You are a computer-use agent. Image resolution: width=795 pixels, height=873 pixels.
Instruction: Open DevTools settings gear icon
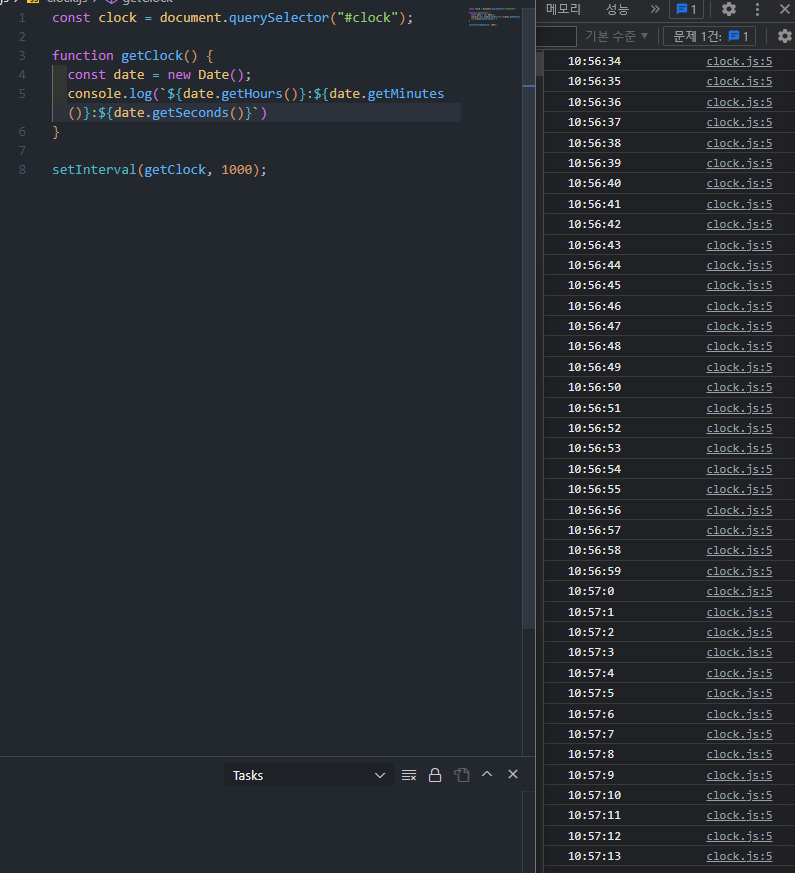[x=729, y=9]
